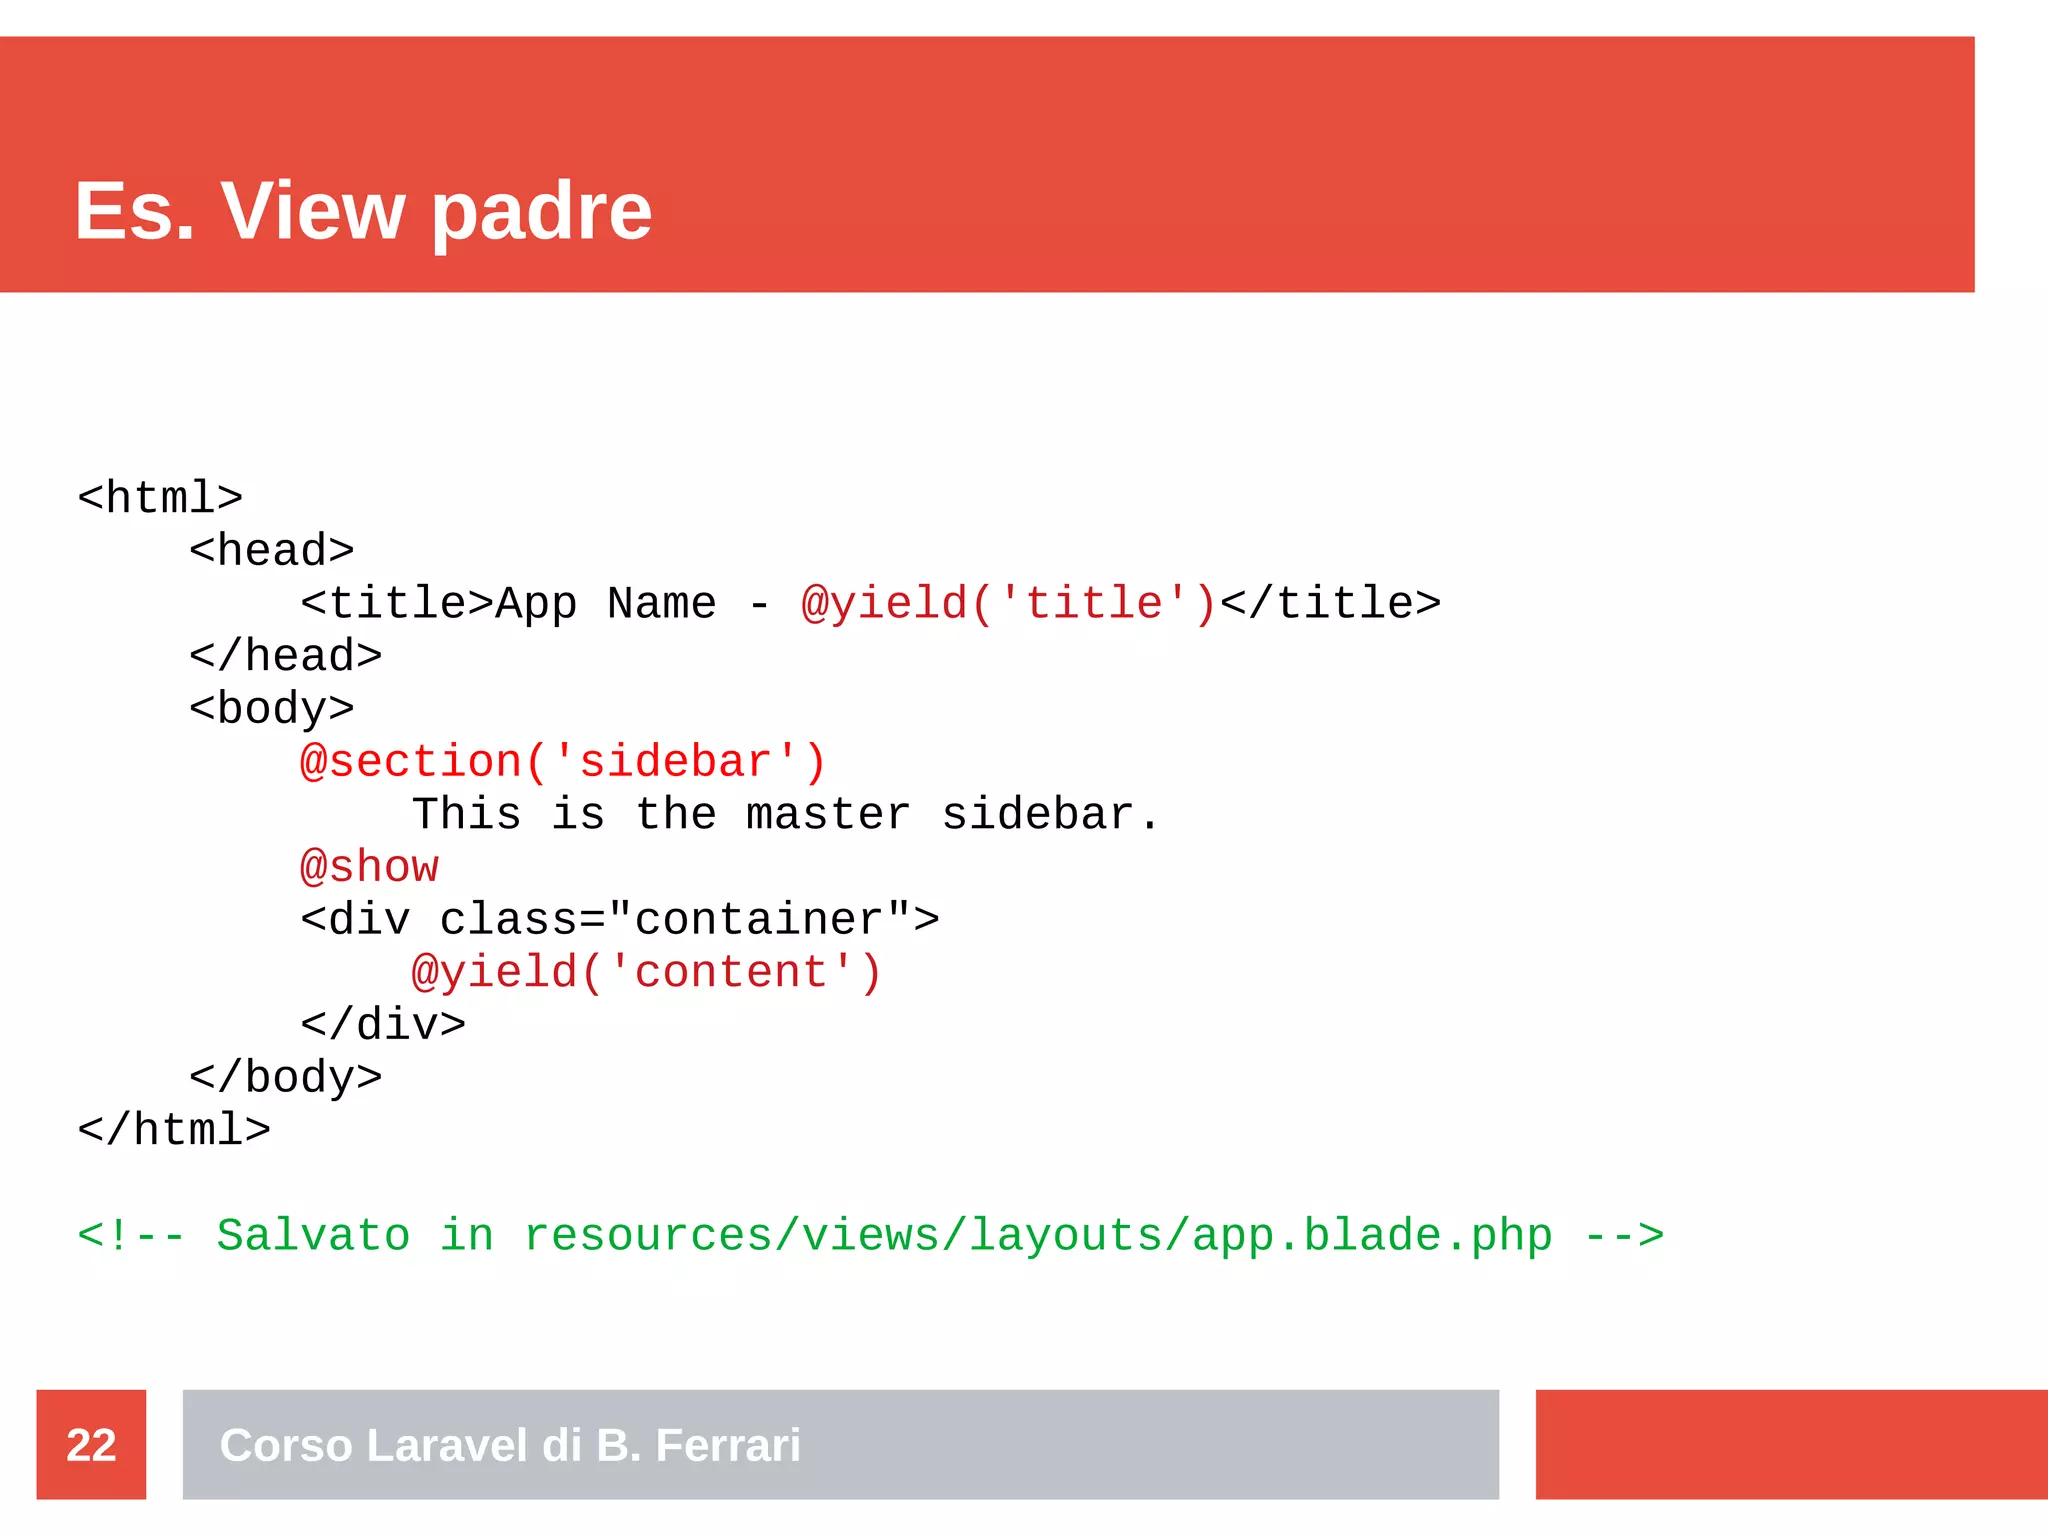Click the red @yield('content') directive
Image resolution: width=2048 pixels, height=1536 pixels.
pos(647,973)
